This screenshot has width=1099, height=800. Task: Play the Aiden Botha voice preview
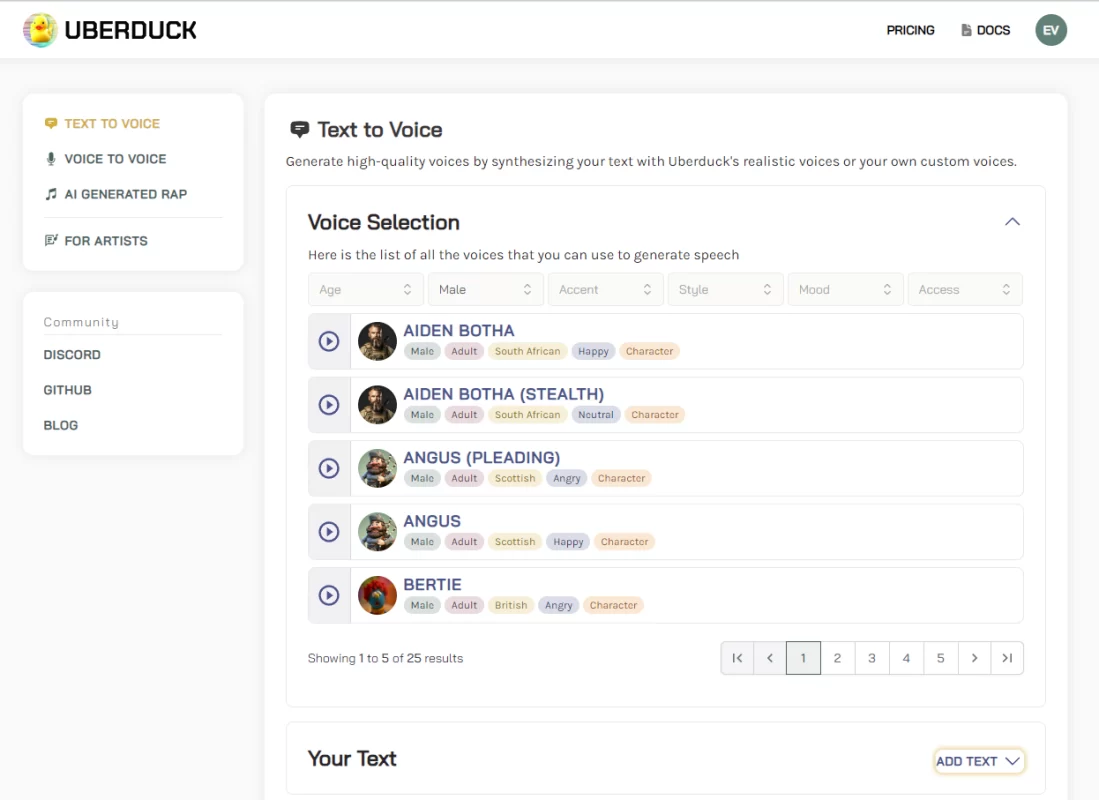329,341
